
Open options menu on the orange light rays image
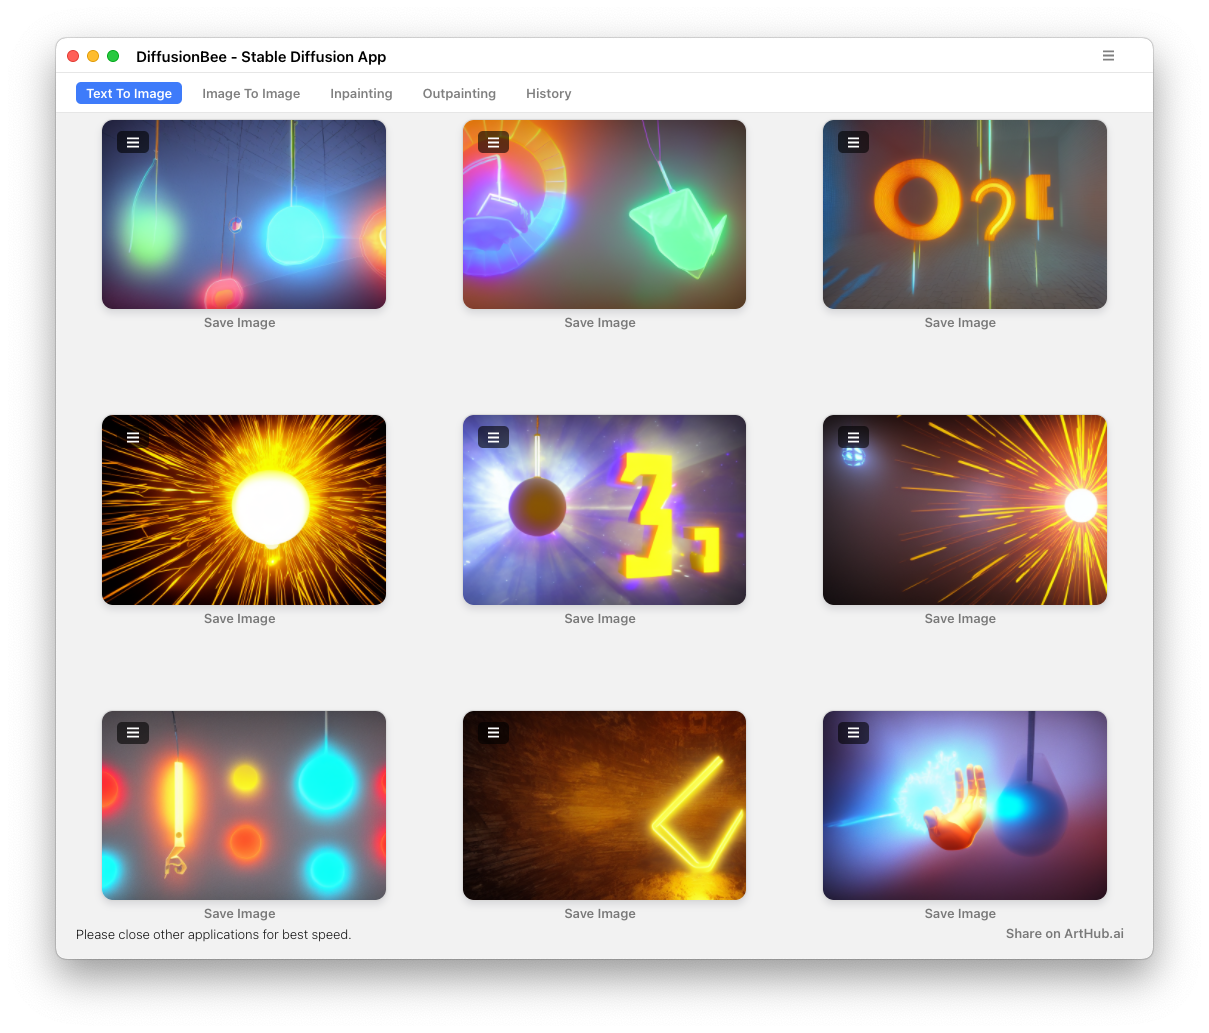(853, 437)
